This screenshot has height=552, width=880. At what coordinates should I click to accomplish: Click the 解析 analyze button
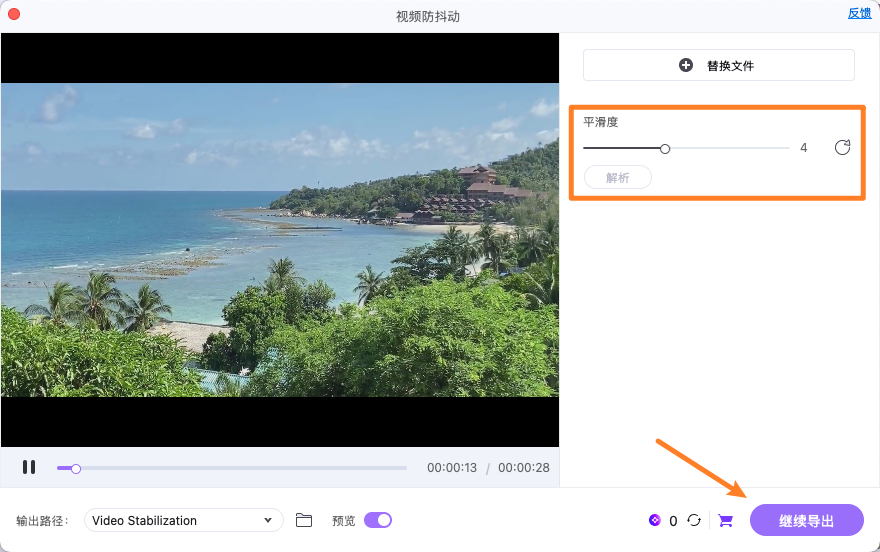click(618, 177)
